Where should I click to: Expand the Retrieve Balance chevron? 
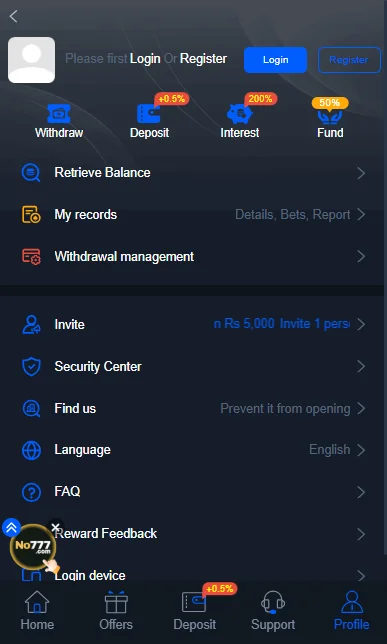[x=361, y=173]
